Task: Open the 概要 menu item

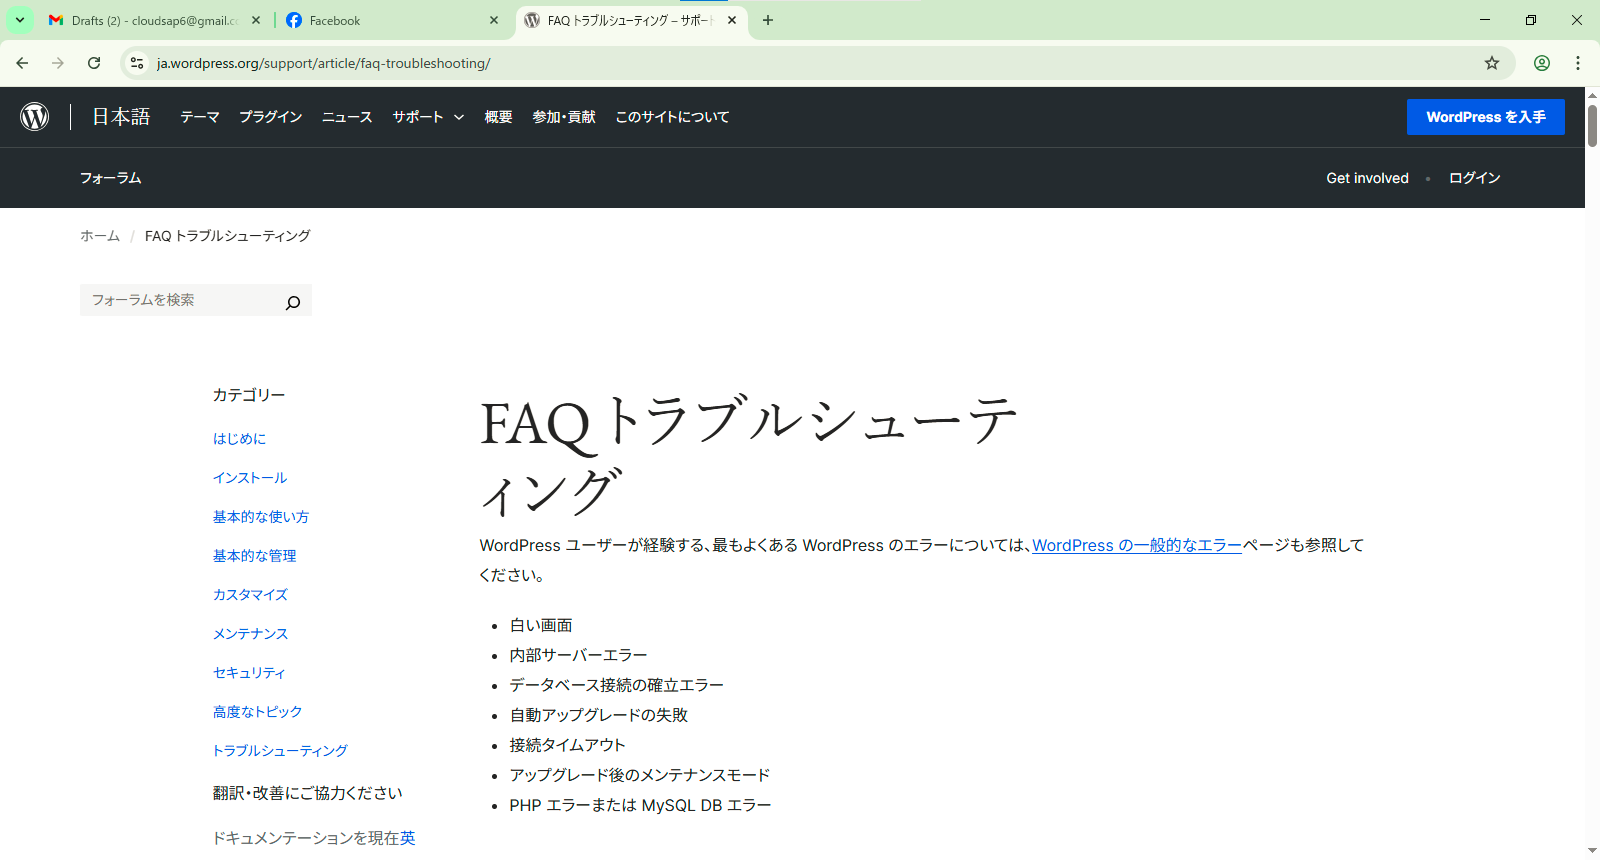Action: [x=498, y=117]
